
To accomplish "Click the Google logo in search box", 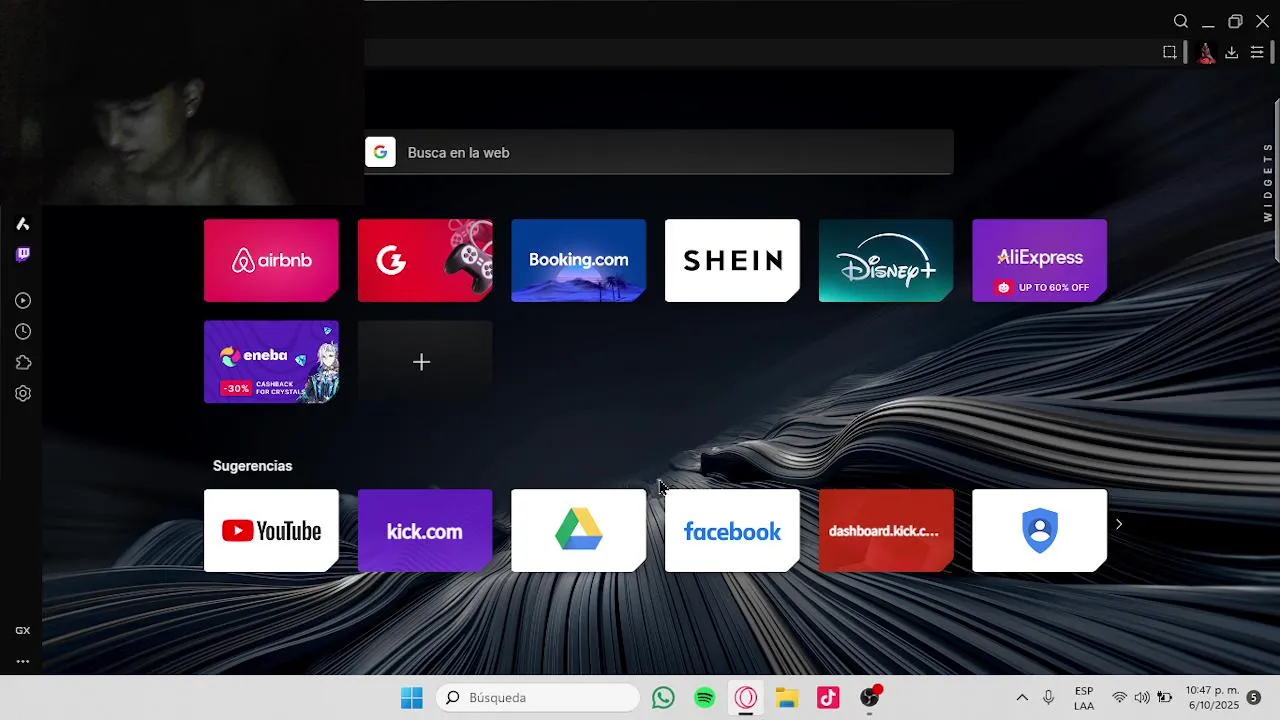I will tap(380, 152).
